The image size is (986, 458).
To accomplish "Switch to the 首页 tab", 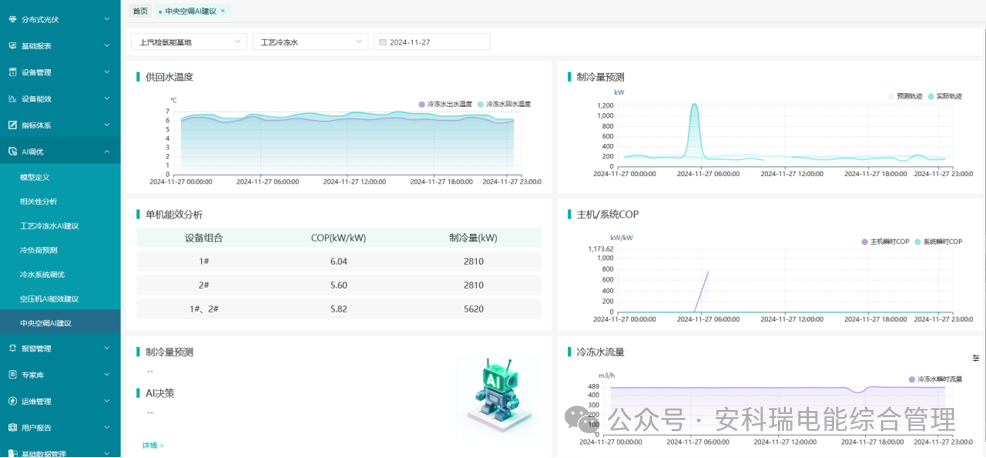I will point(141,11).
